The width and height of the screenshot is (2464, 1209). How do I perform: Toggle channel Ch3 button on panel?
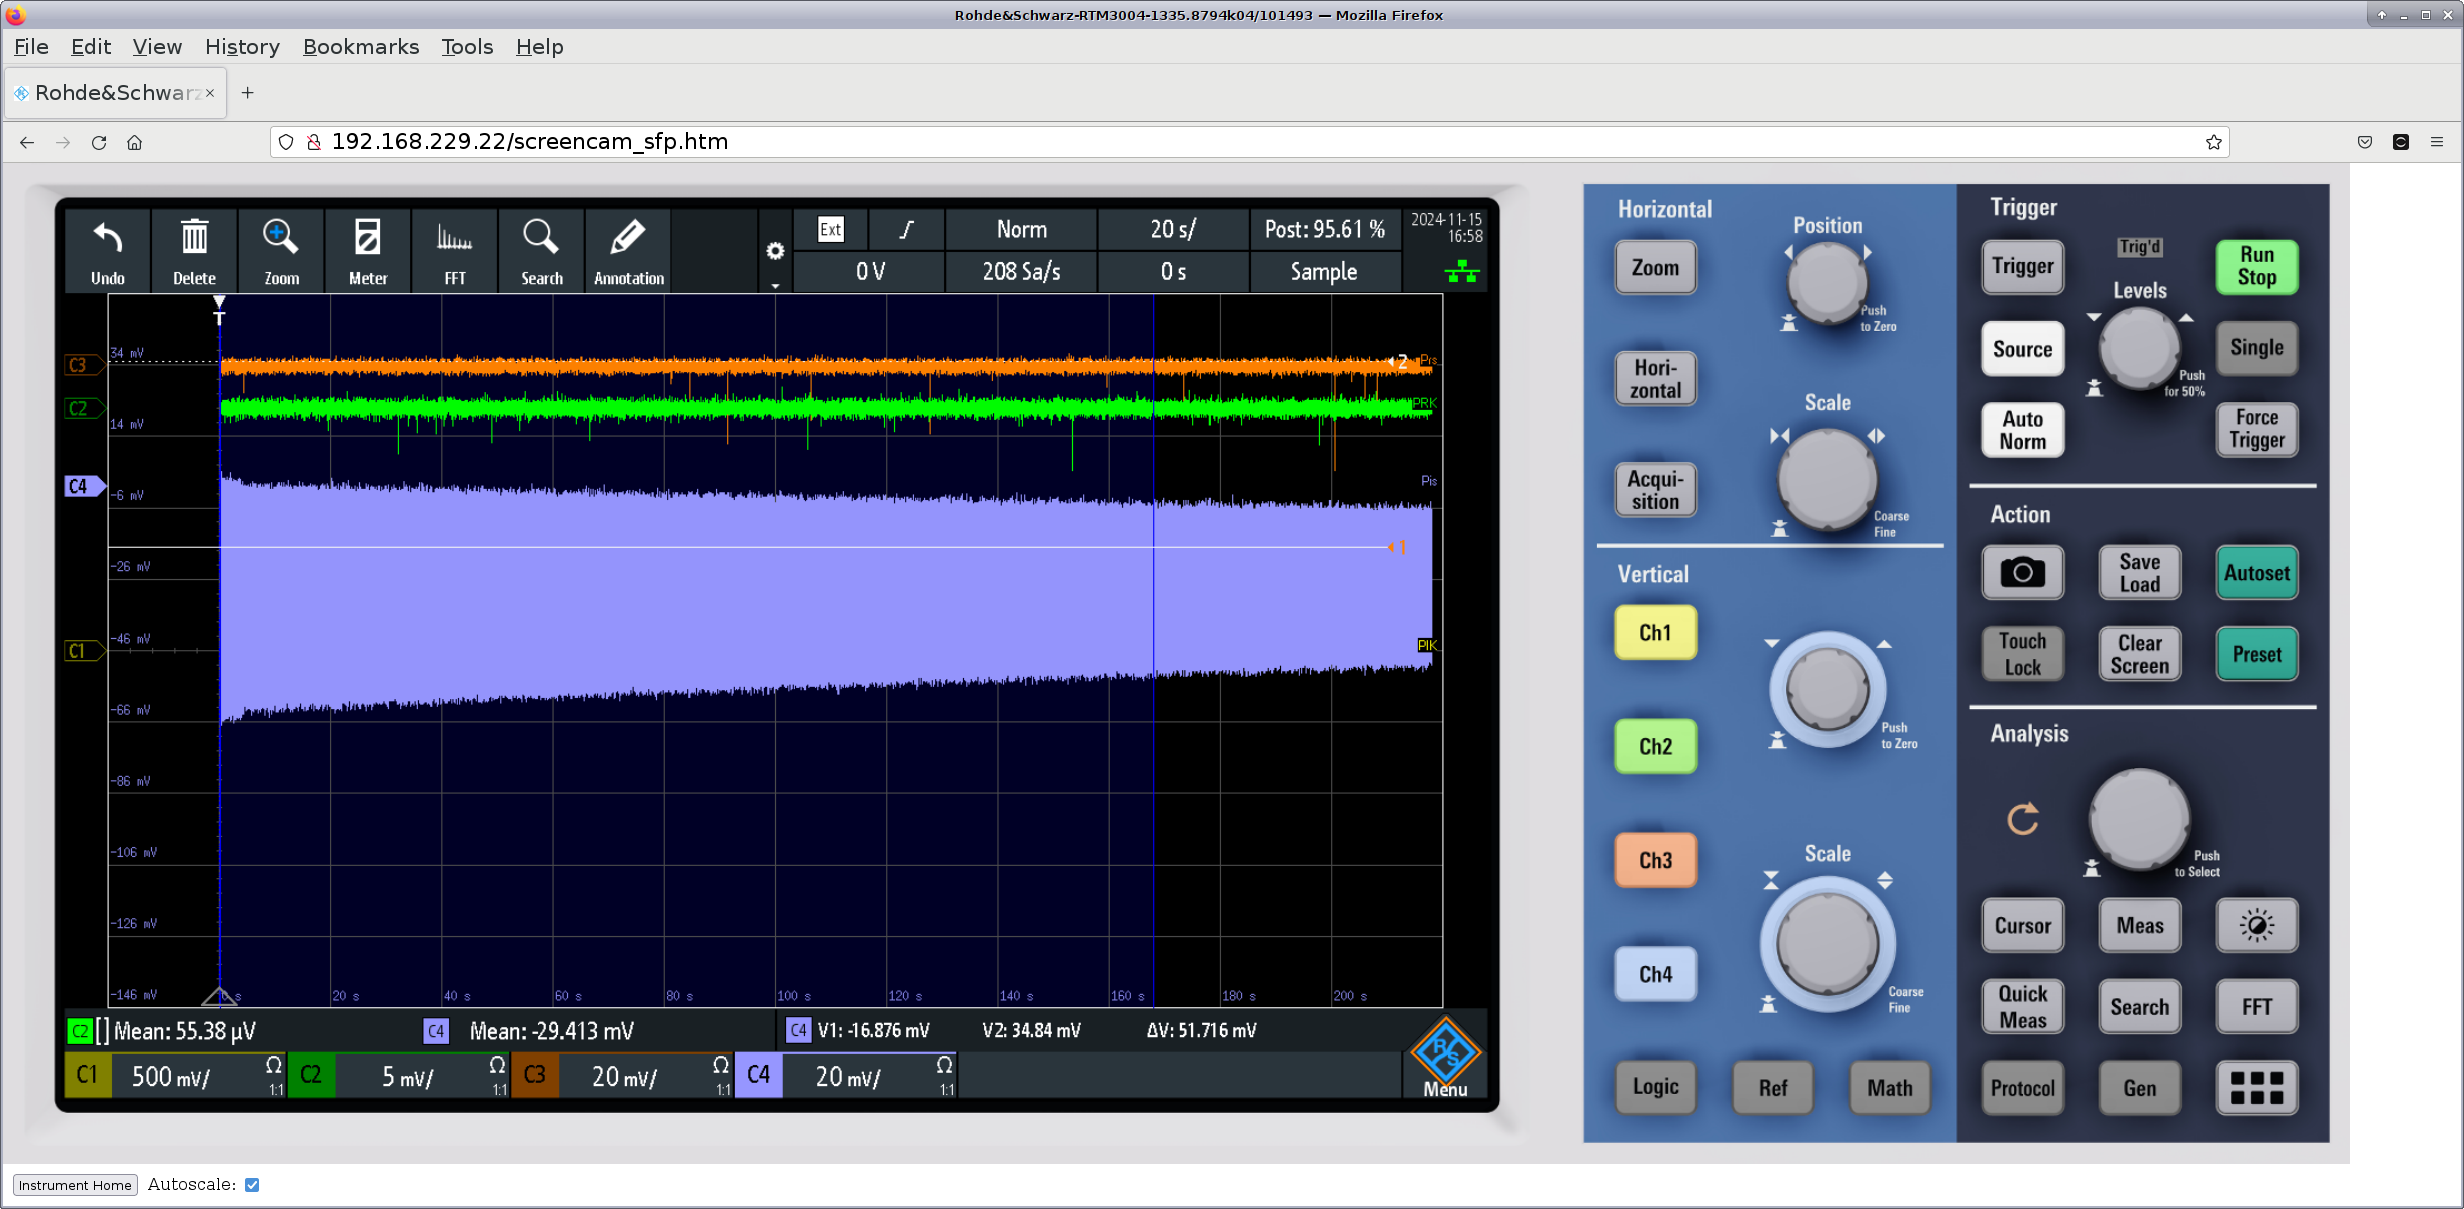click(x=1655, y=860)
